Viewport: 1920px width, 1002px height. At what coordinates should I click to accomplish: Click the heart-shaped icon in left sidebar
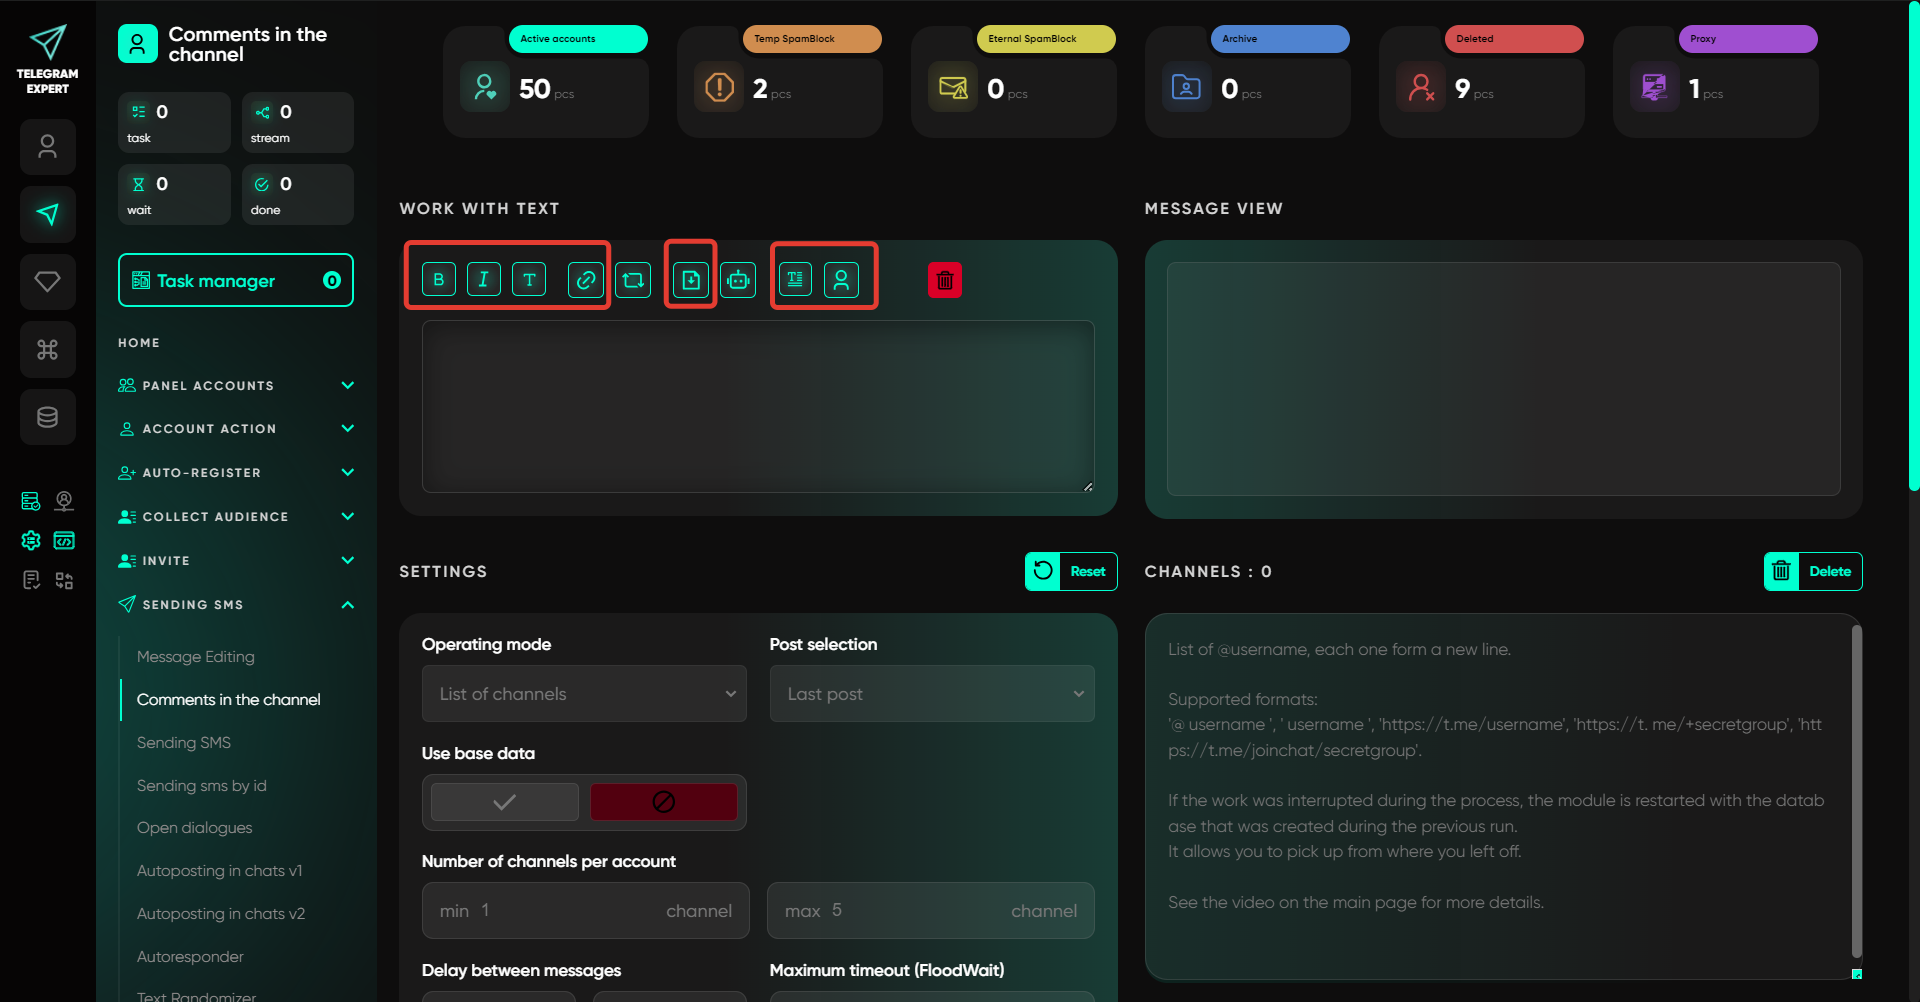pos(47,282)
